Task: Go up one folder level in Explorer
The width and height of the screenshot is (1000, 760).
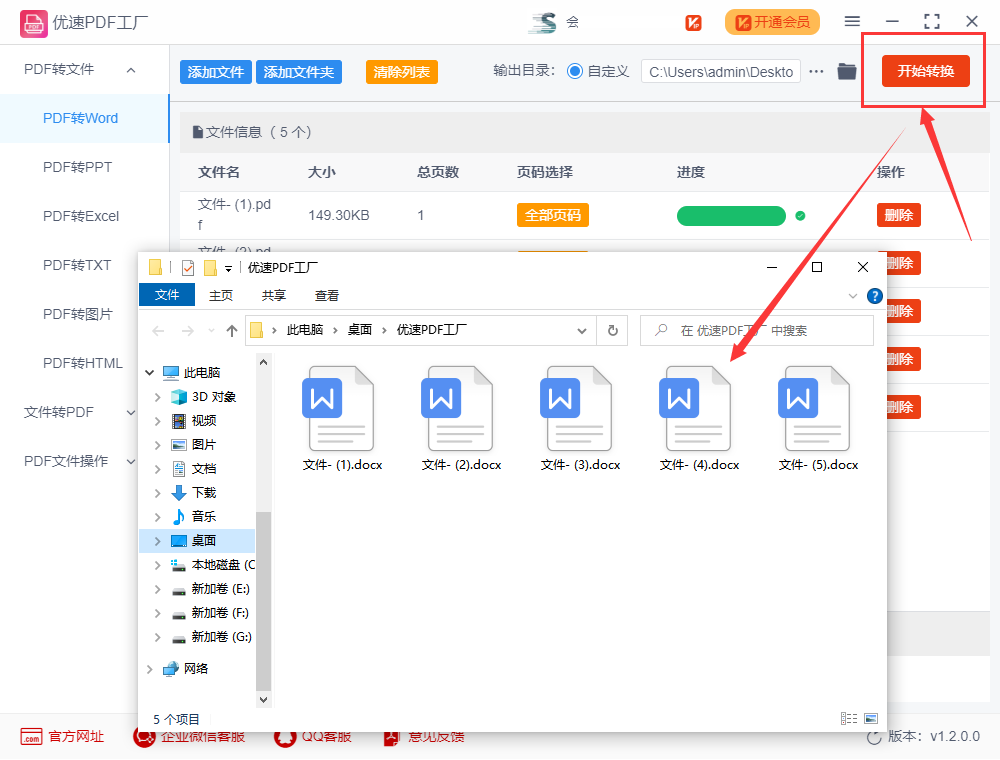Action: (232, 330)
